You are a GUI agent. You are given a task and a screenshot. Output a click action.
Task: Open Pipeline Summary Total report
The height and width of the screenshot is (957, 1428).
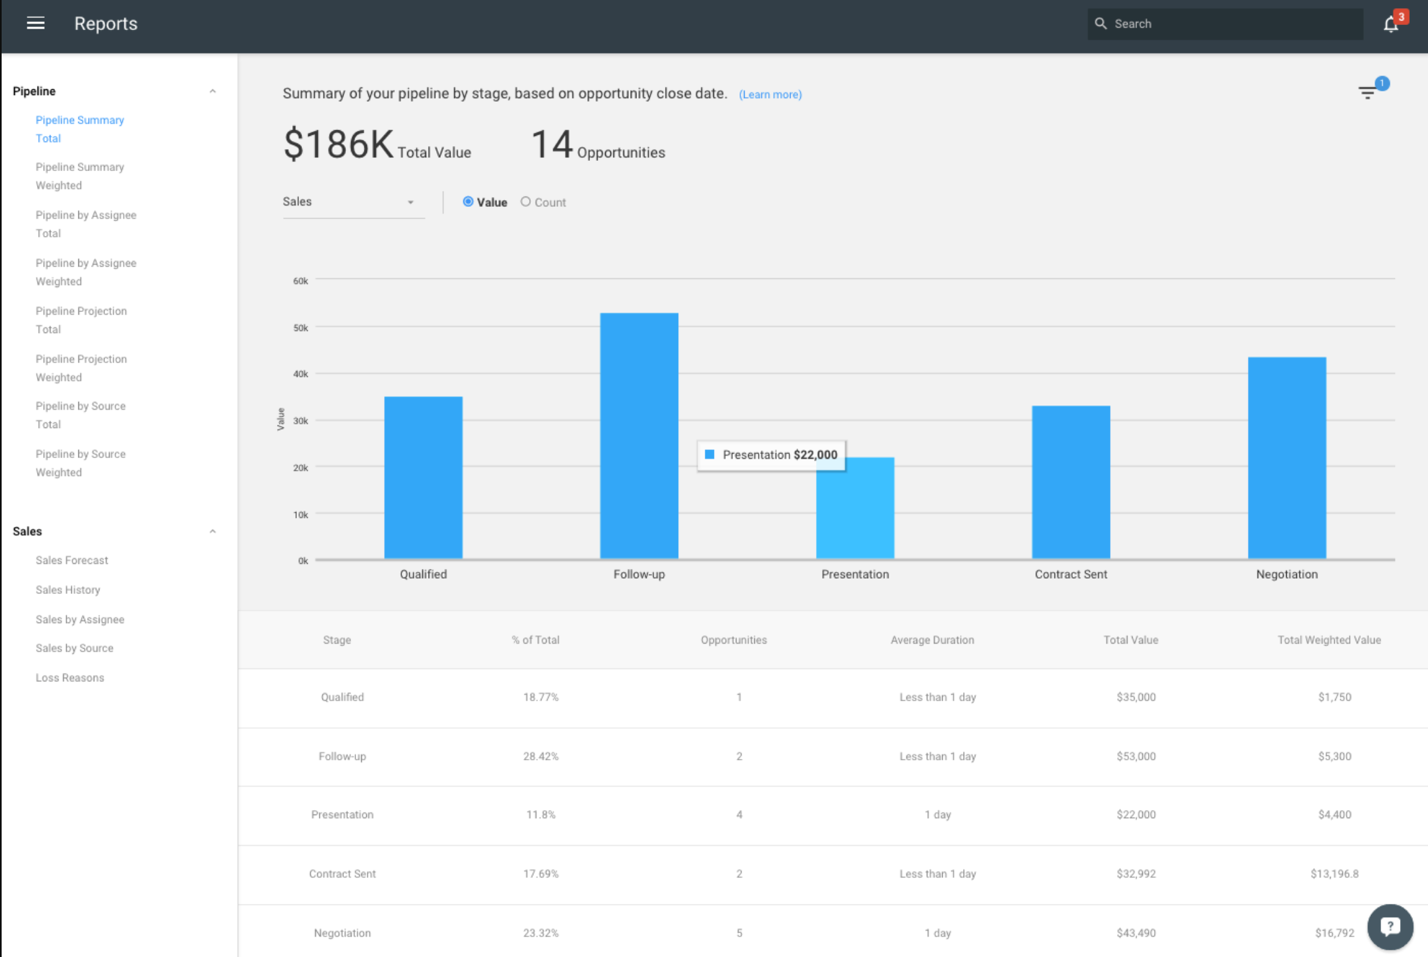pos(80,129)
